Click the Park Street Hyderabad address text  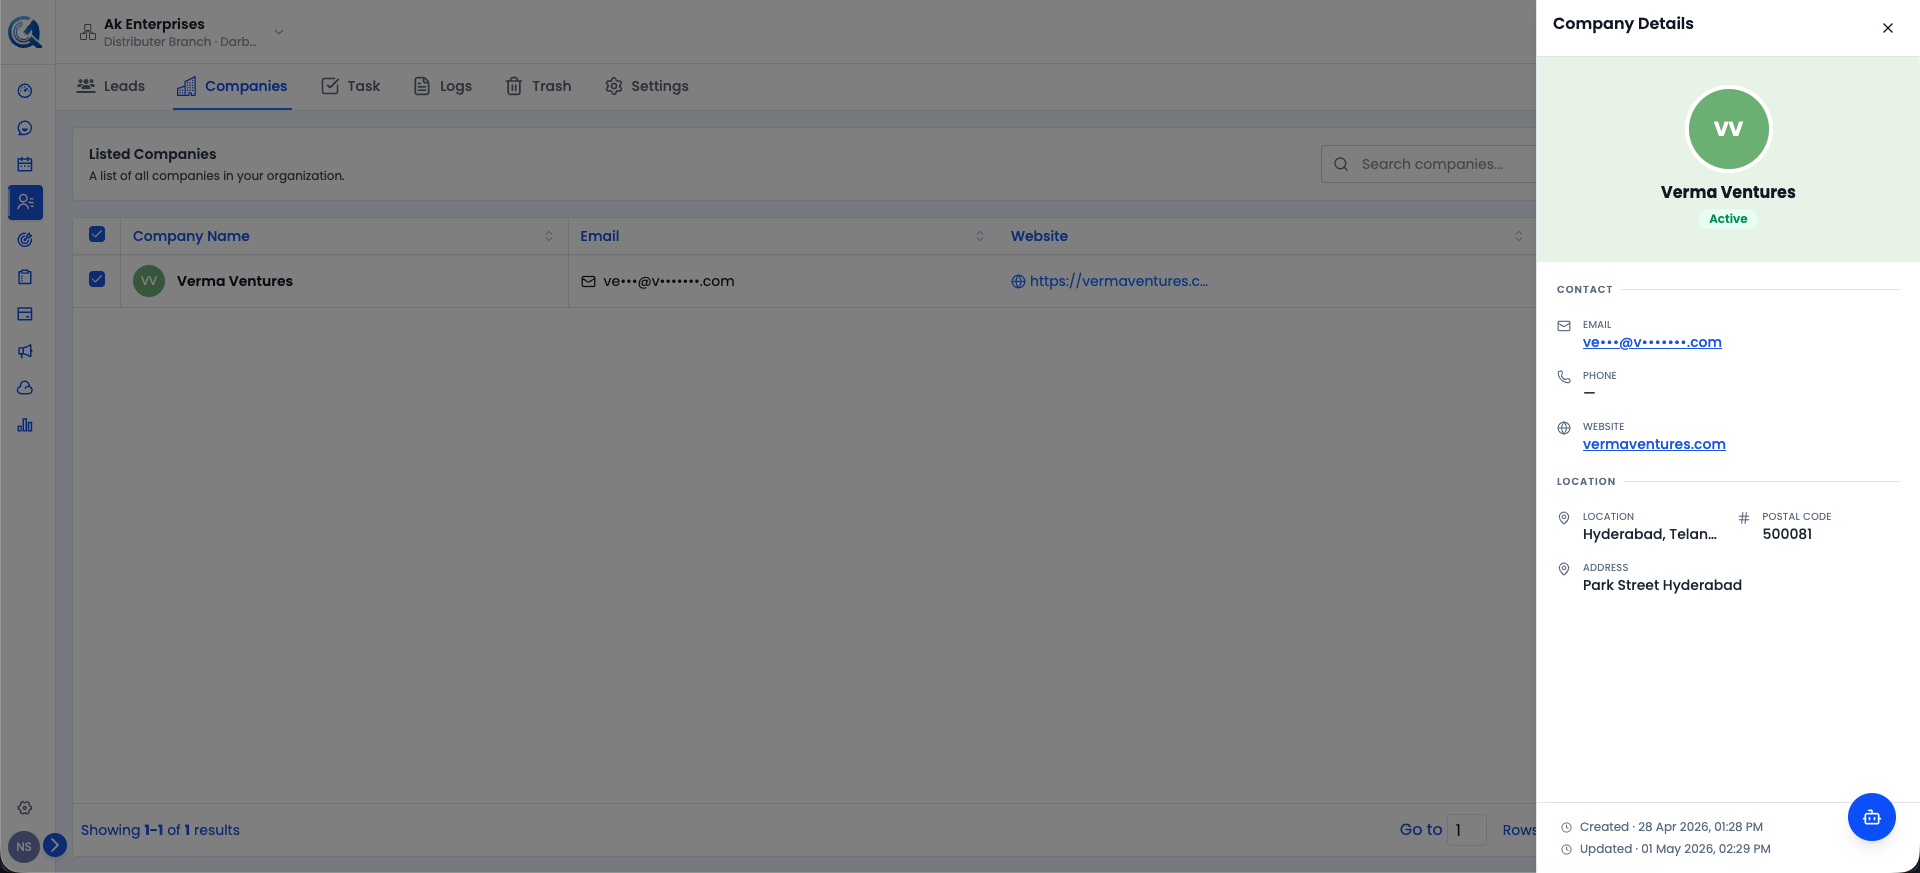[1662, 585]
